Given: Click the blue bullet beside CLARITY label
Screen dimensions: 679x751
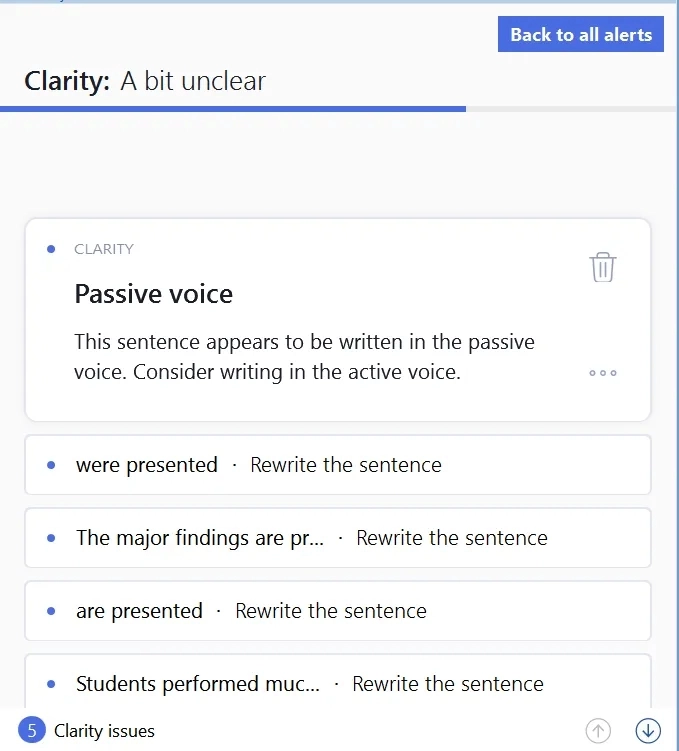Looking at the screenshot, I should [x=51, y=249].
